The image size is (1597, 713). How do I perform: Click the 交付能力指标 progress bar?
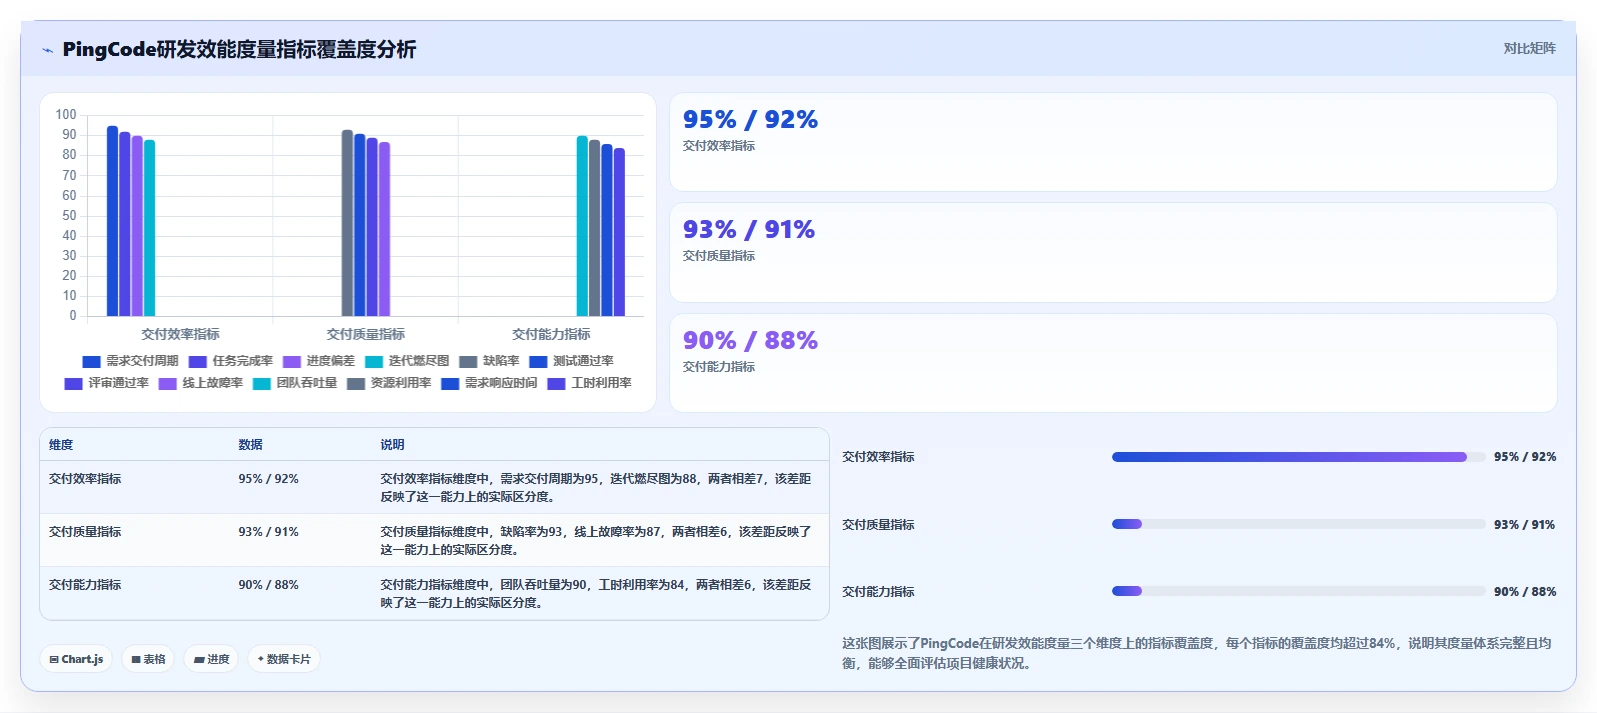(x=1298, y=591)
